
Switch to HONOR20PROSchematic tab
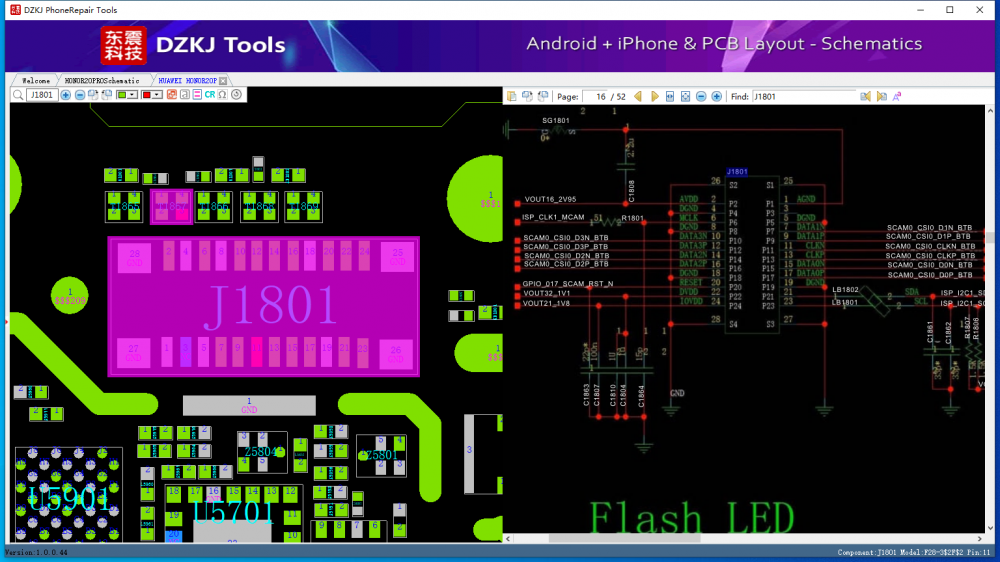pyautogui.click(x=102, y=80)
